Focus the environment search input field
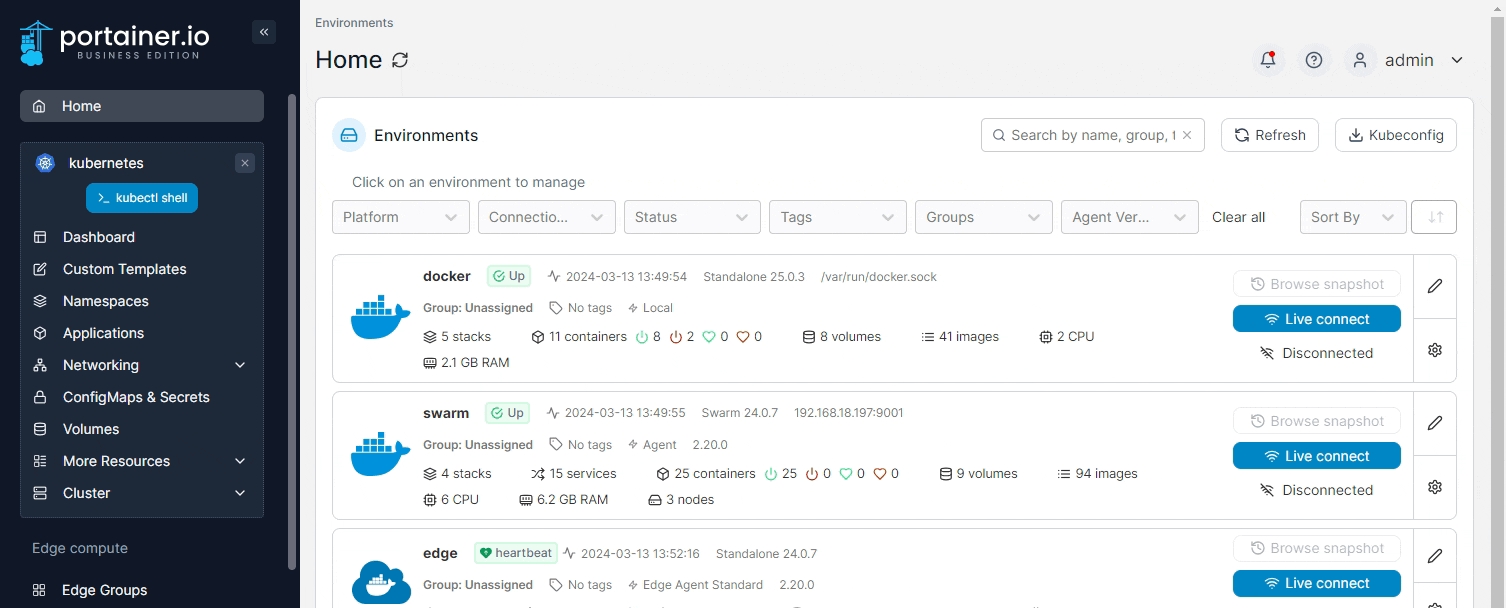 click(x=1090, y=135)
